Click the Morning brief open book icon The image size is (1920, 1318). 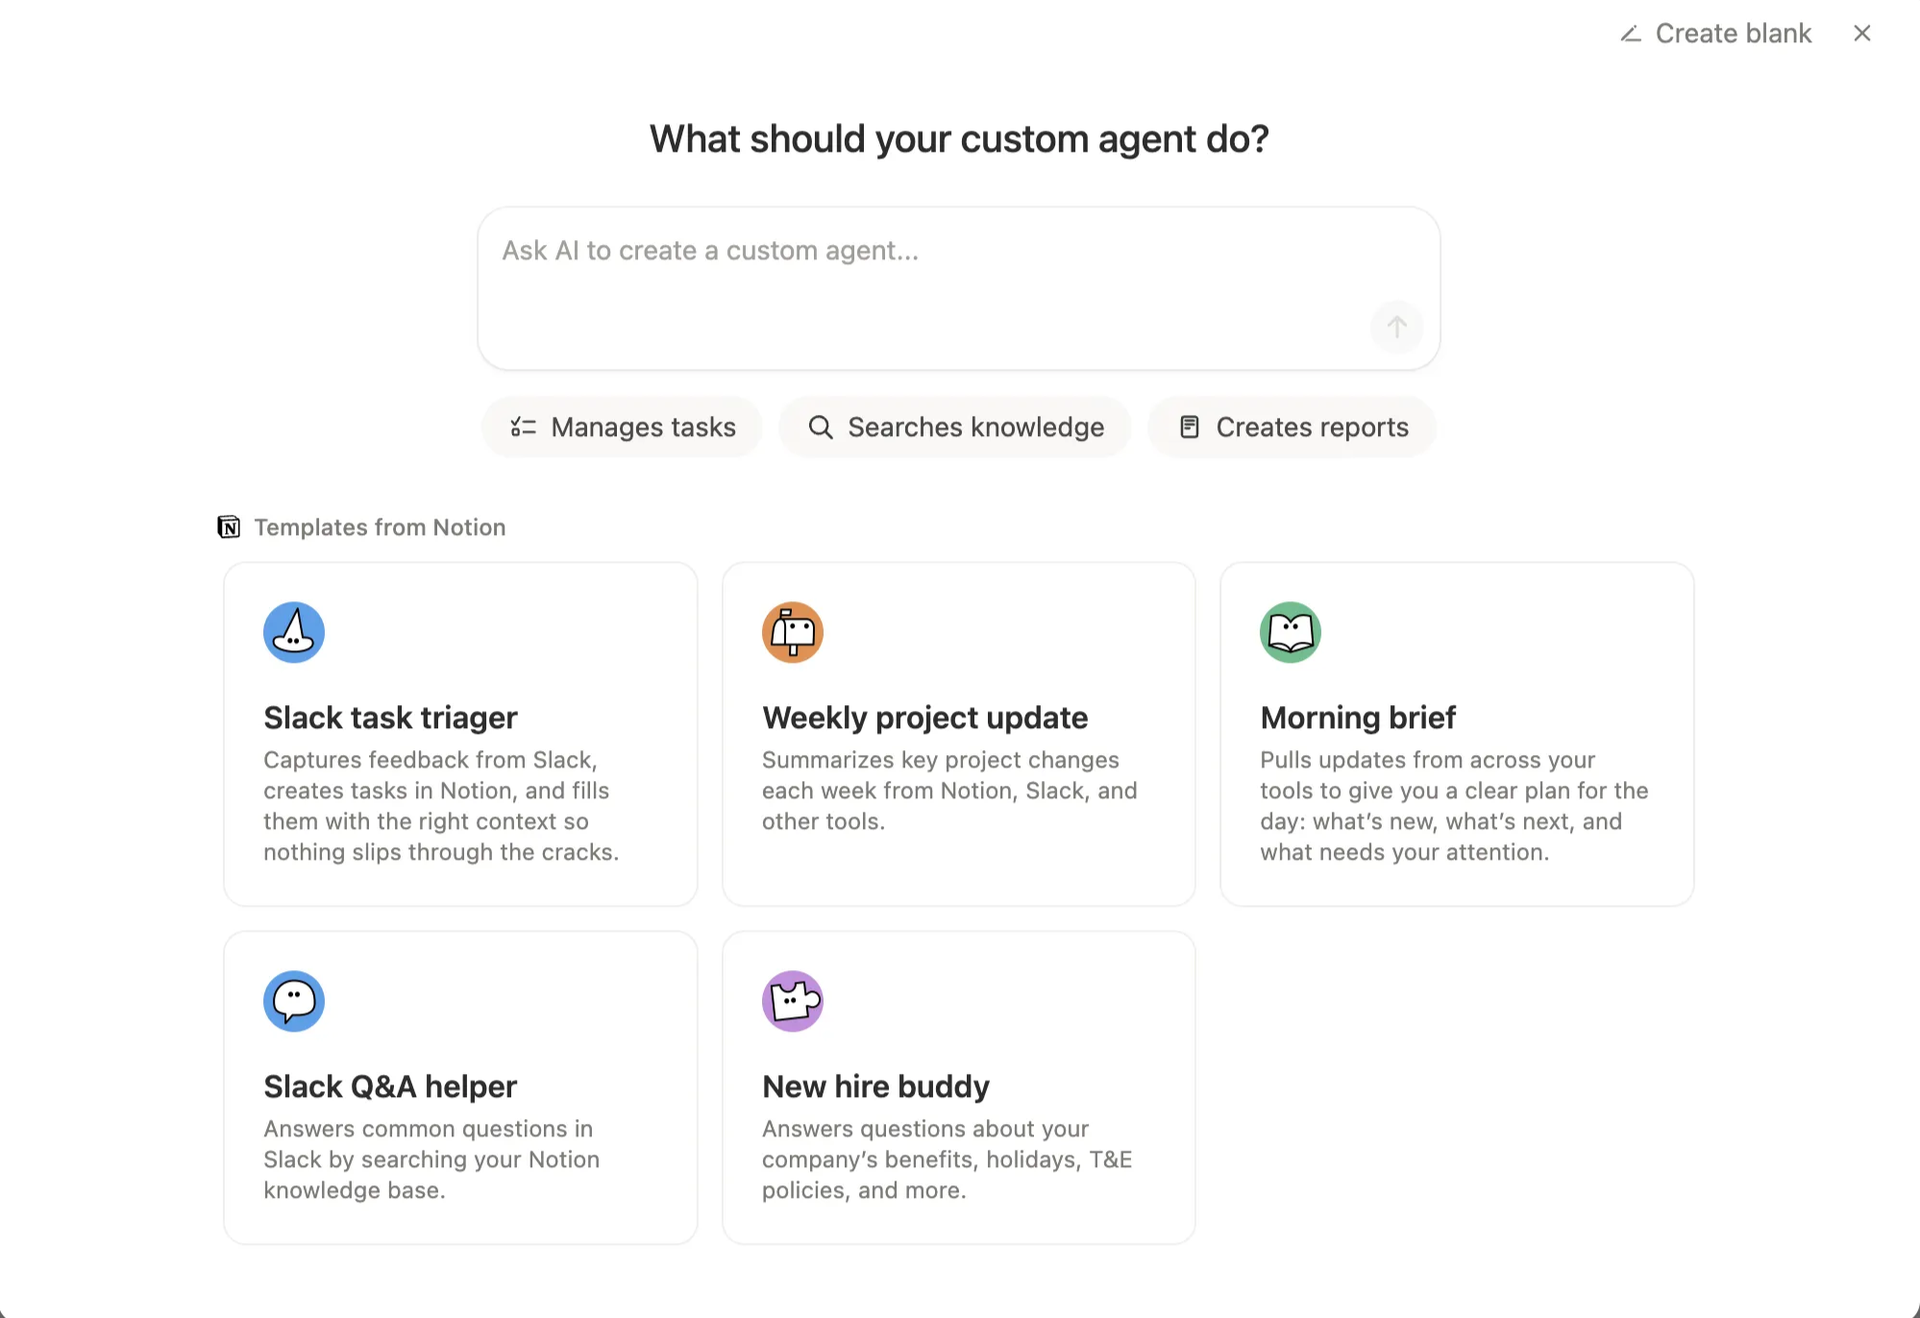coord(1290,632)
